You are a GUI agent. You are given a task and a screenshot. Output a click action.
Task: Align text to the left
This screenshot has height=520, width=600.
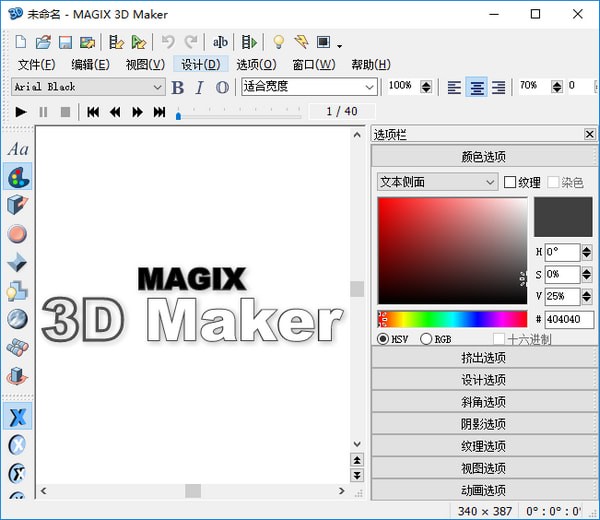[454, 88]
